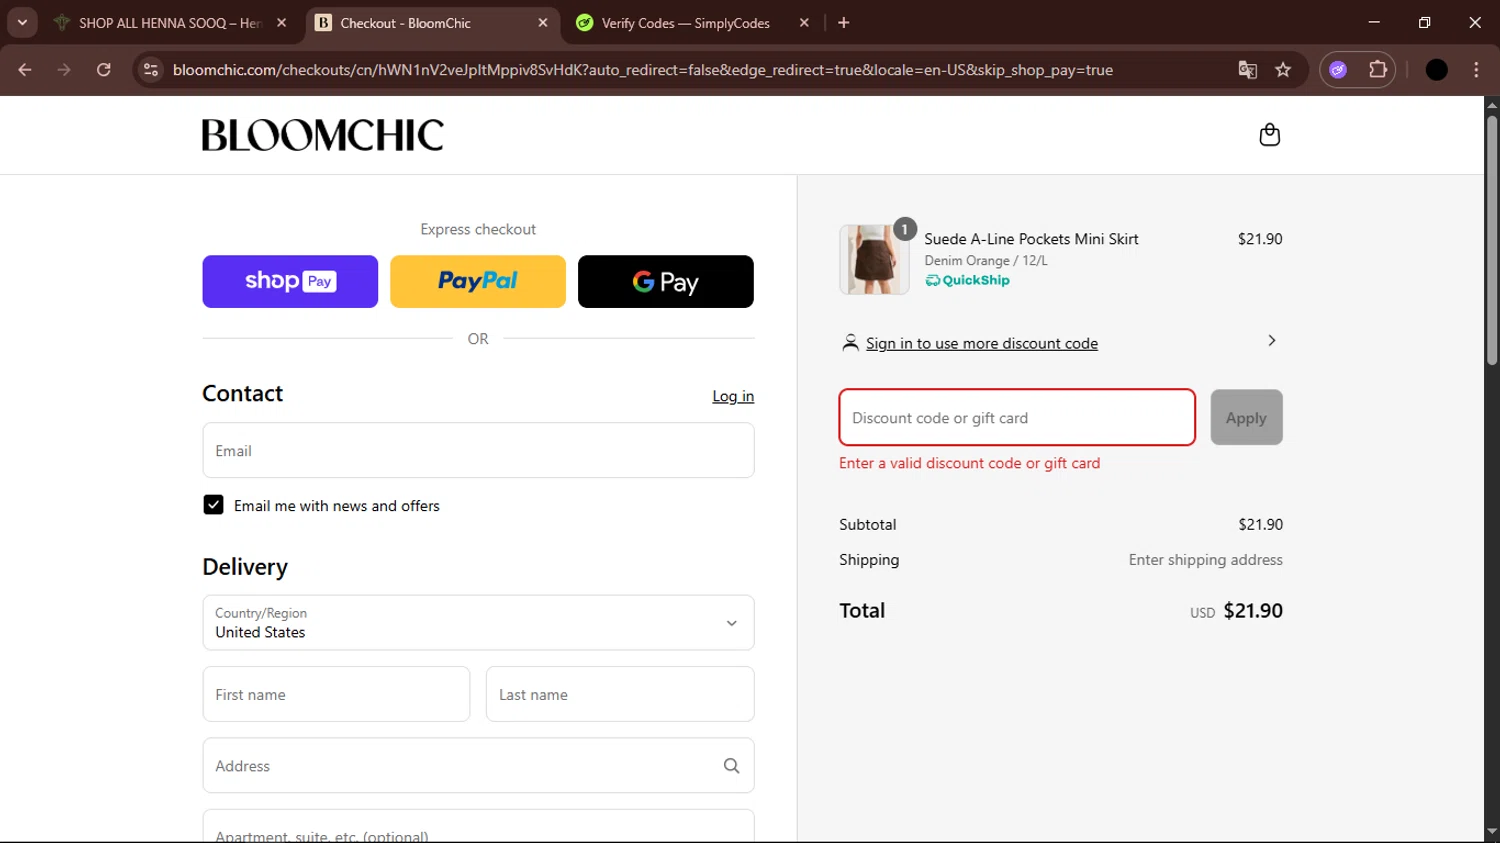Image resolution: width=1500 pixels, height=843 pixels.
Task: Open the purple browser extension icon
Action: [x=1338, y=70]
